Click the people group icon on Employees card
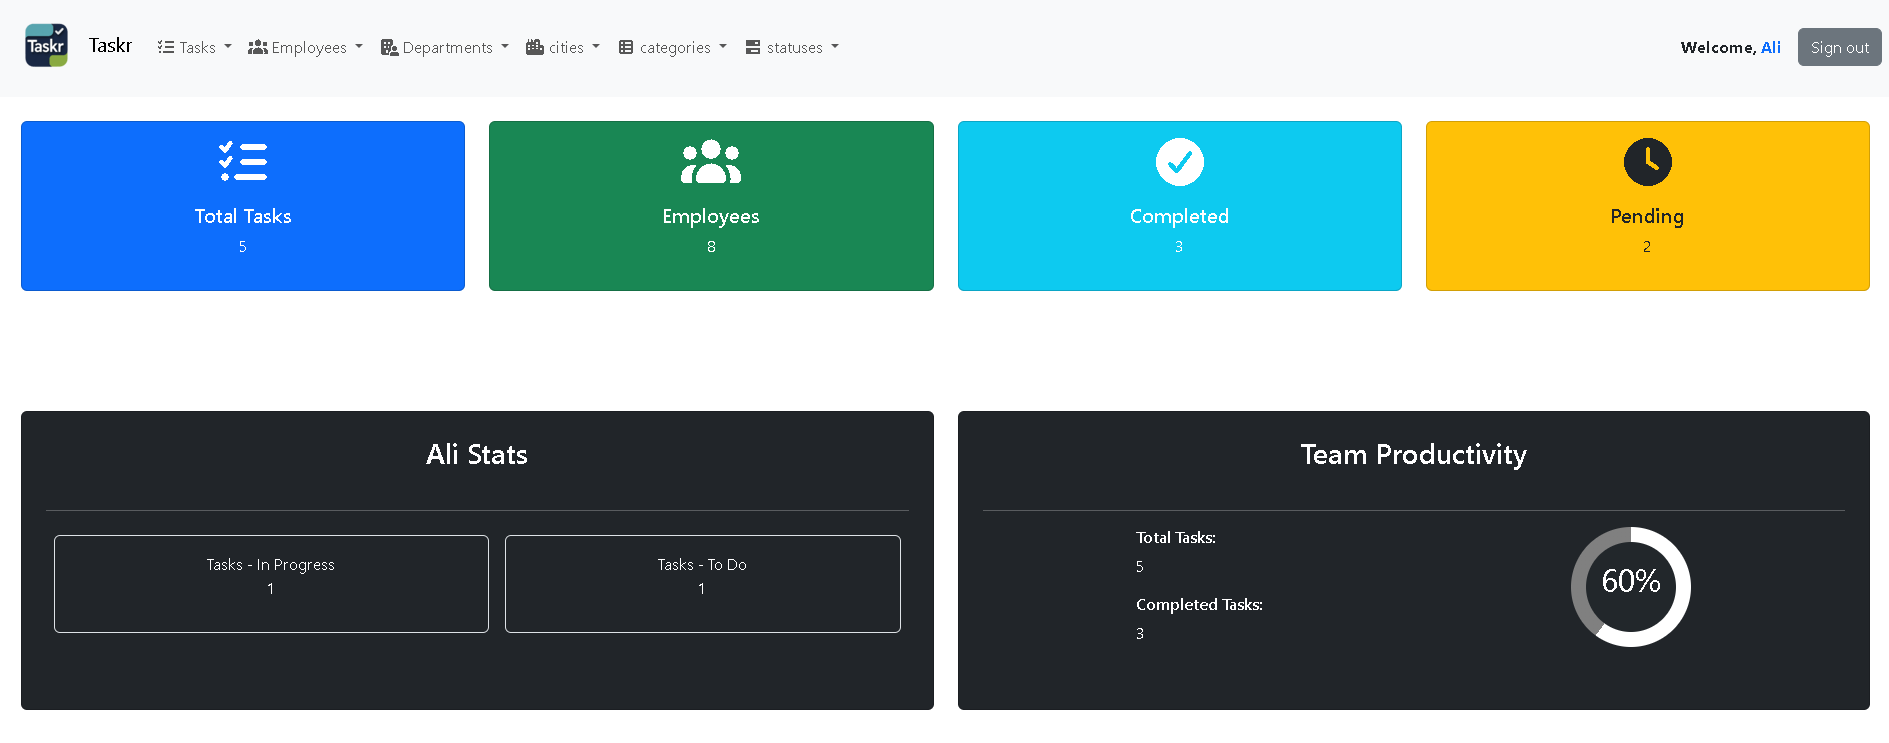 point(711,162)
